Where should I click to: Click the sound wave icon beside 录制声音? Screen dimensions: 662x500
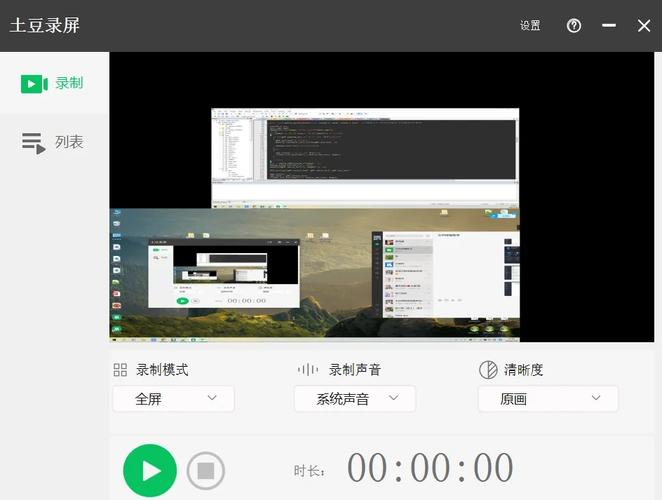(x=308, y=370)
